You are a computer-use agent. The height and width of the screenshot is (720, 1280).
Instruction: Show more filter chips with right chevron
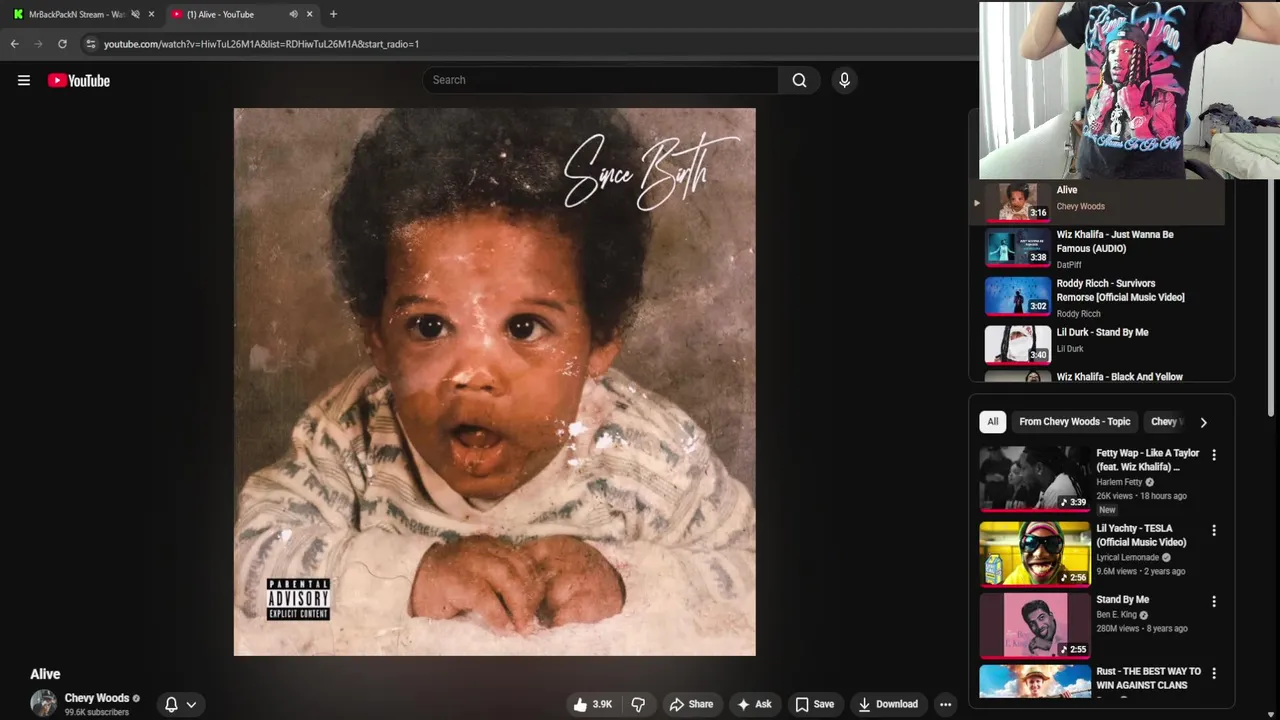click(1203, 422)
